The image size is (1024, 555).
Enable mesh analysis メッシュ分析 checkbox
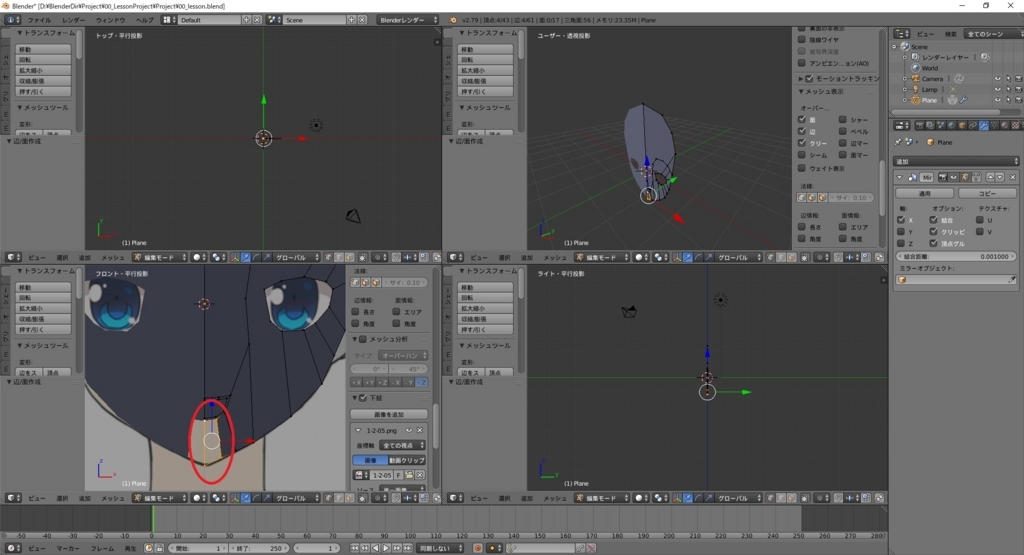(x=363, y=339)
